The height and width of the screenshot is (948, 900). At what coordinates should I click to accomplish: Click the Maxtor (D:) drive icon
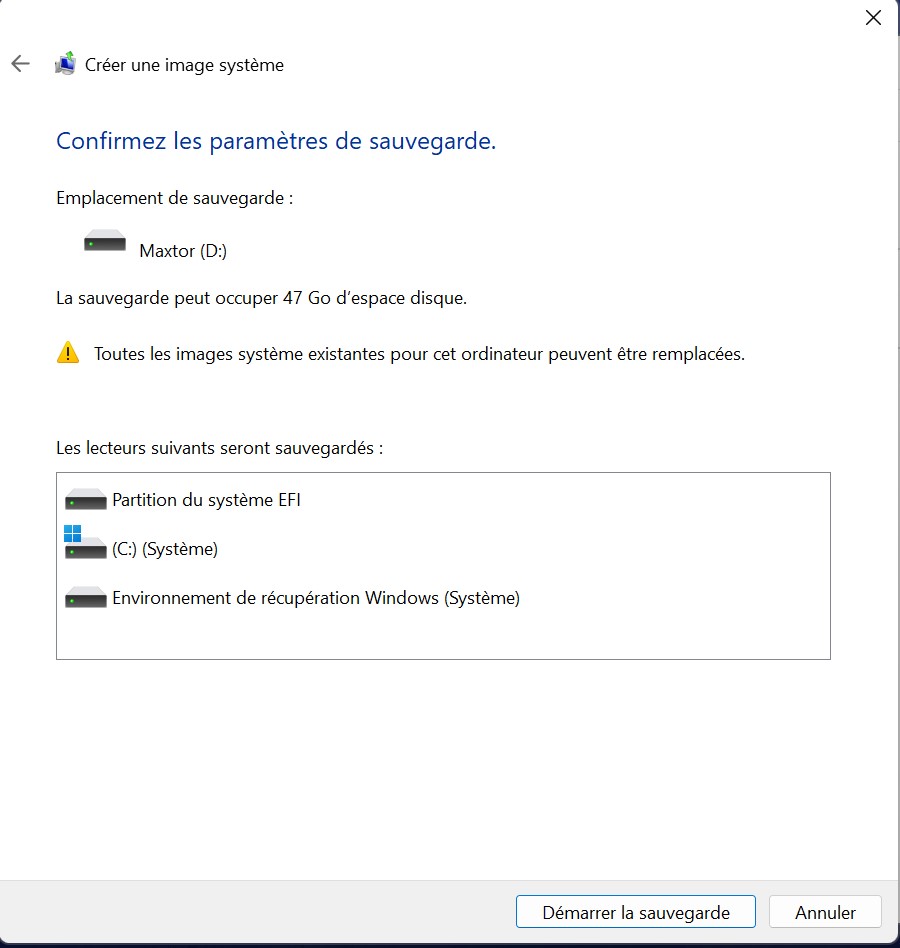coord(105,242)
